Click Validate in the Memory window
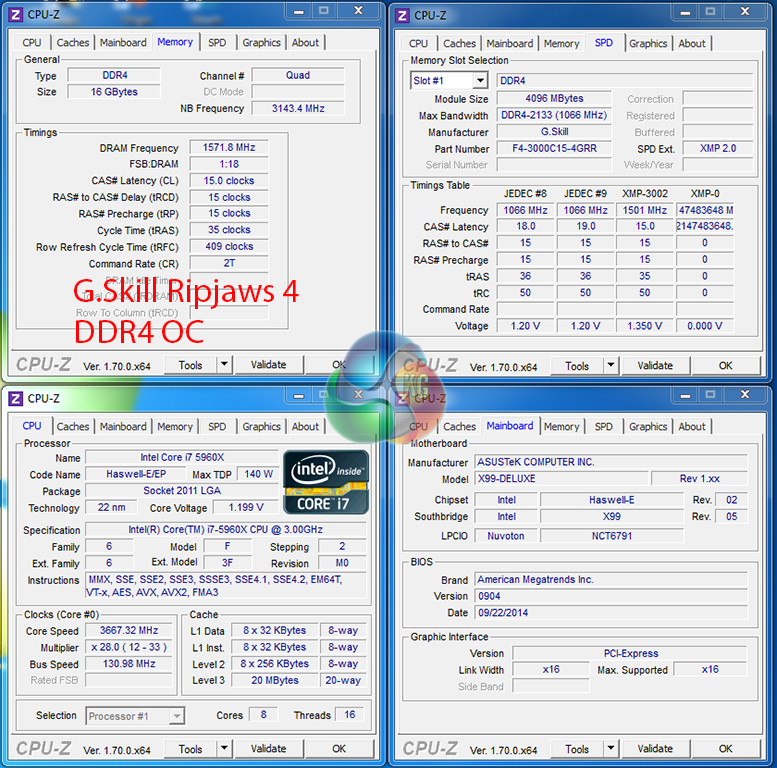Screen dimensions: 777x768 click(268, 365)
